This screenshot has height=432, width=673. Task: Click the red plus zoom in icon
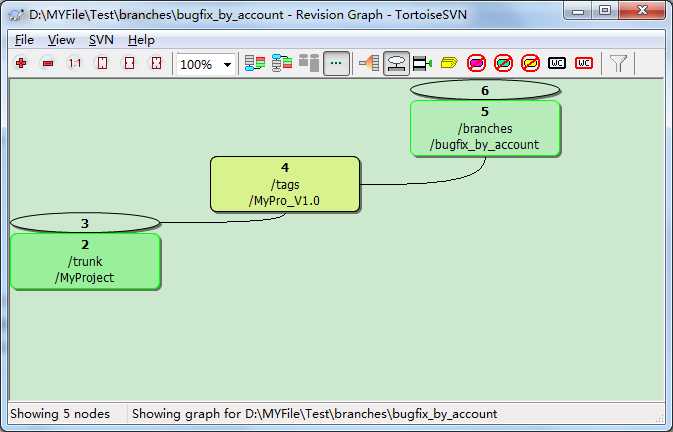[x=21, y=63]
